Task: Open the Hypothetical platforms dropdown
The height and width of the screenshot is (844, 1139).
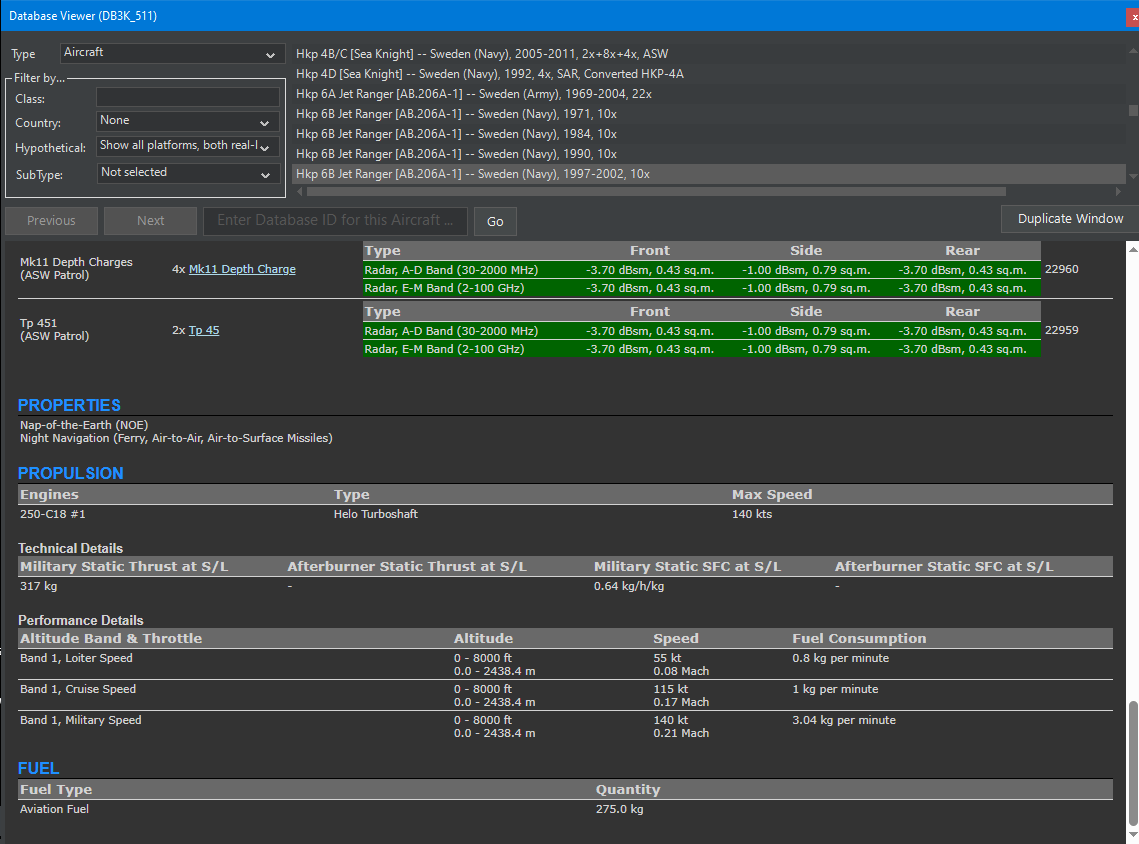Action: point(187,146)
